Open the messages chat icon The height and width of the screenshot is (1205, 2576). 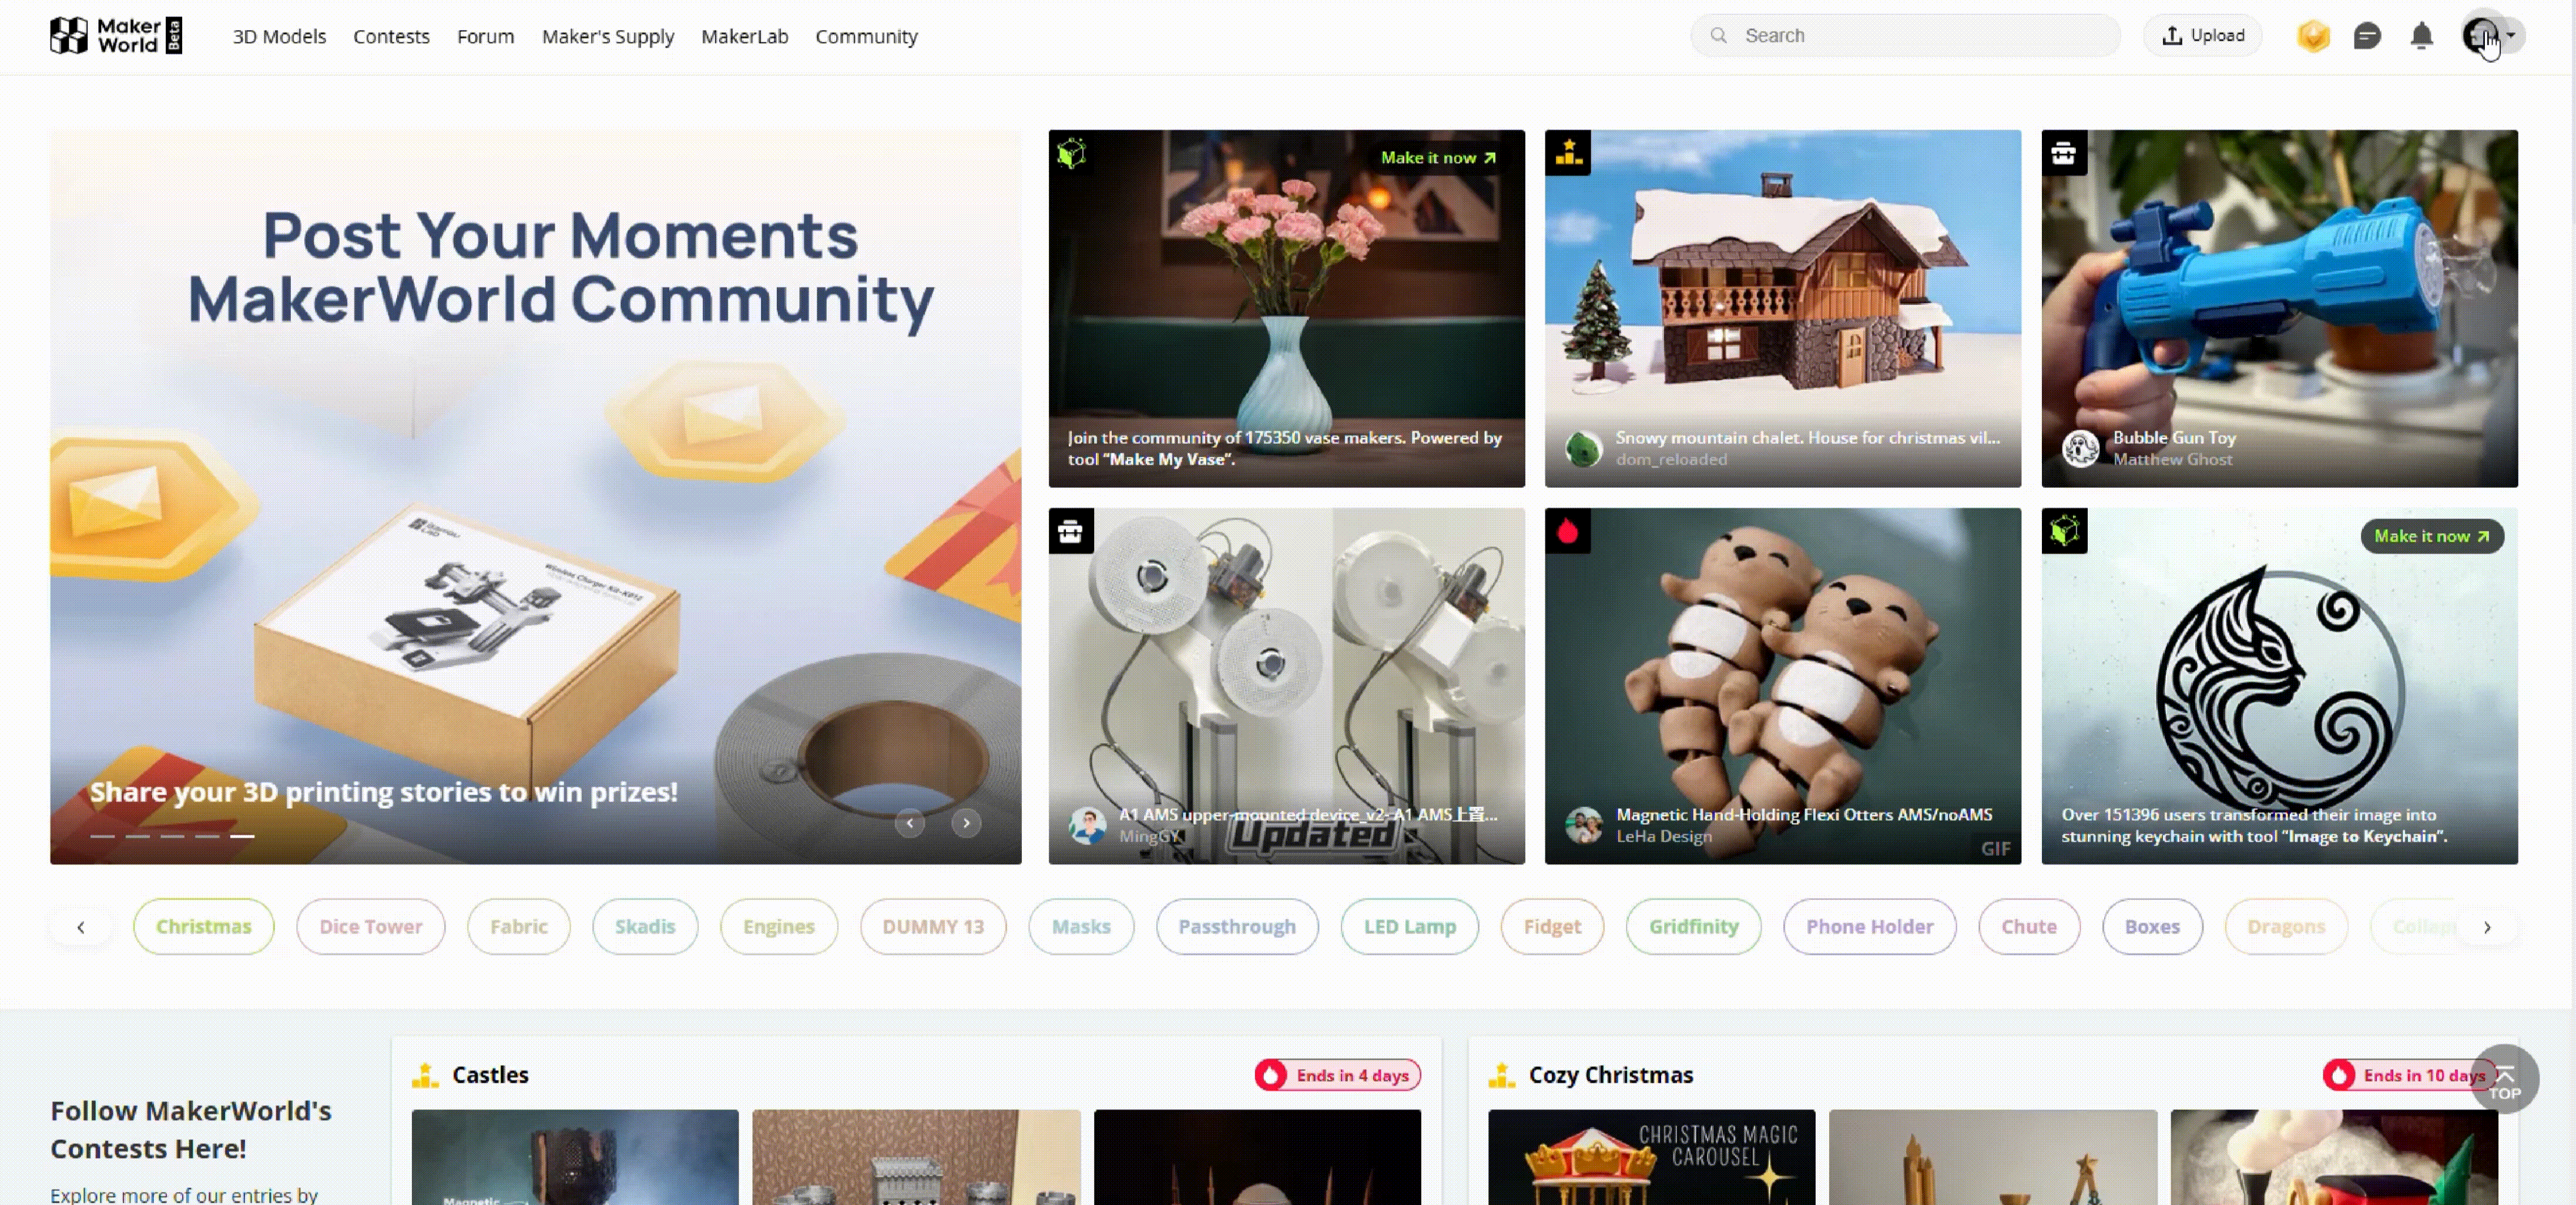pos(2367,36)
